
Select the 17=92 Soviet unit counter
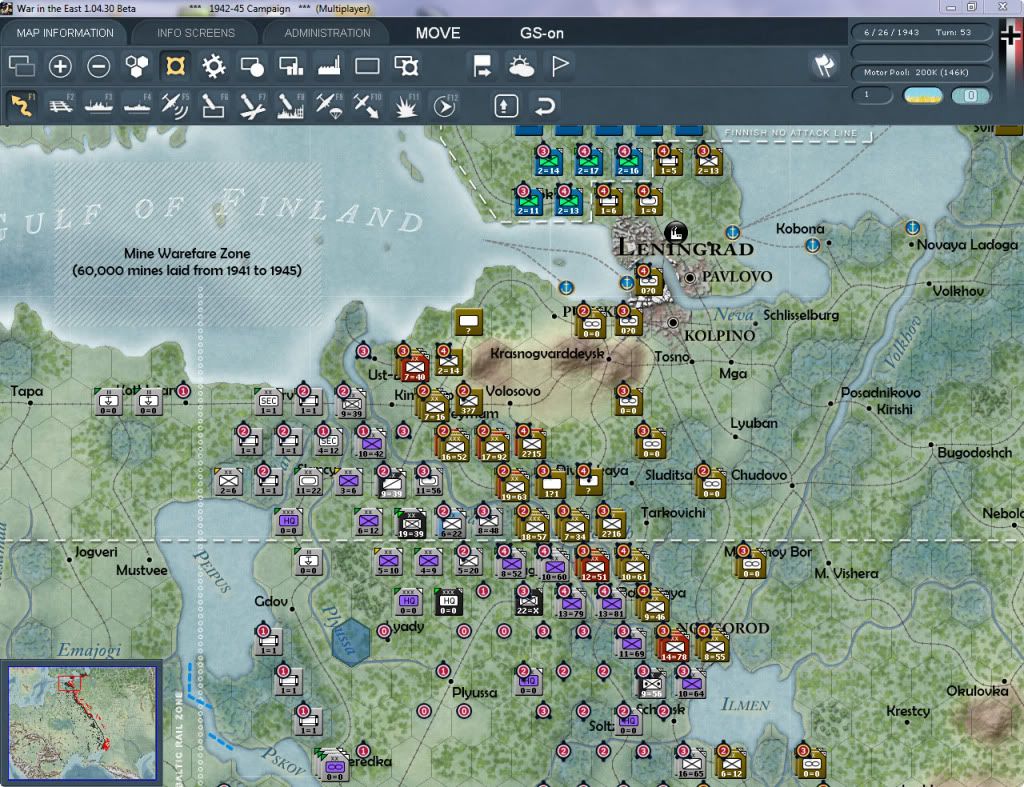(494, 445)
